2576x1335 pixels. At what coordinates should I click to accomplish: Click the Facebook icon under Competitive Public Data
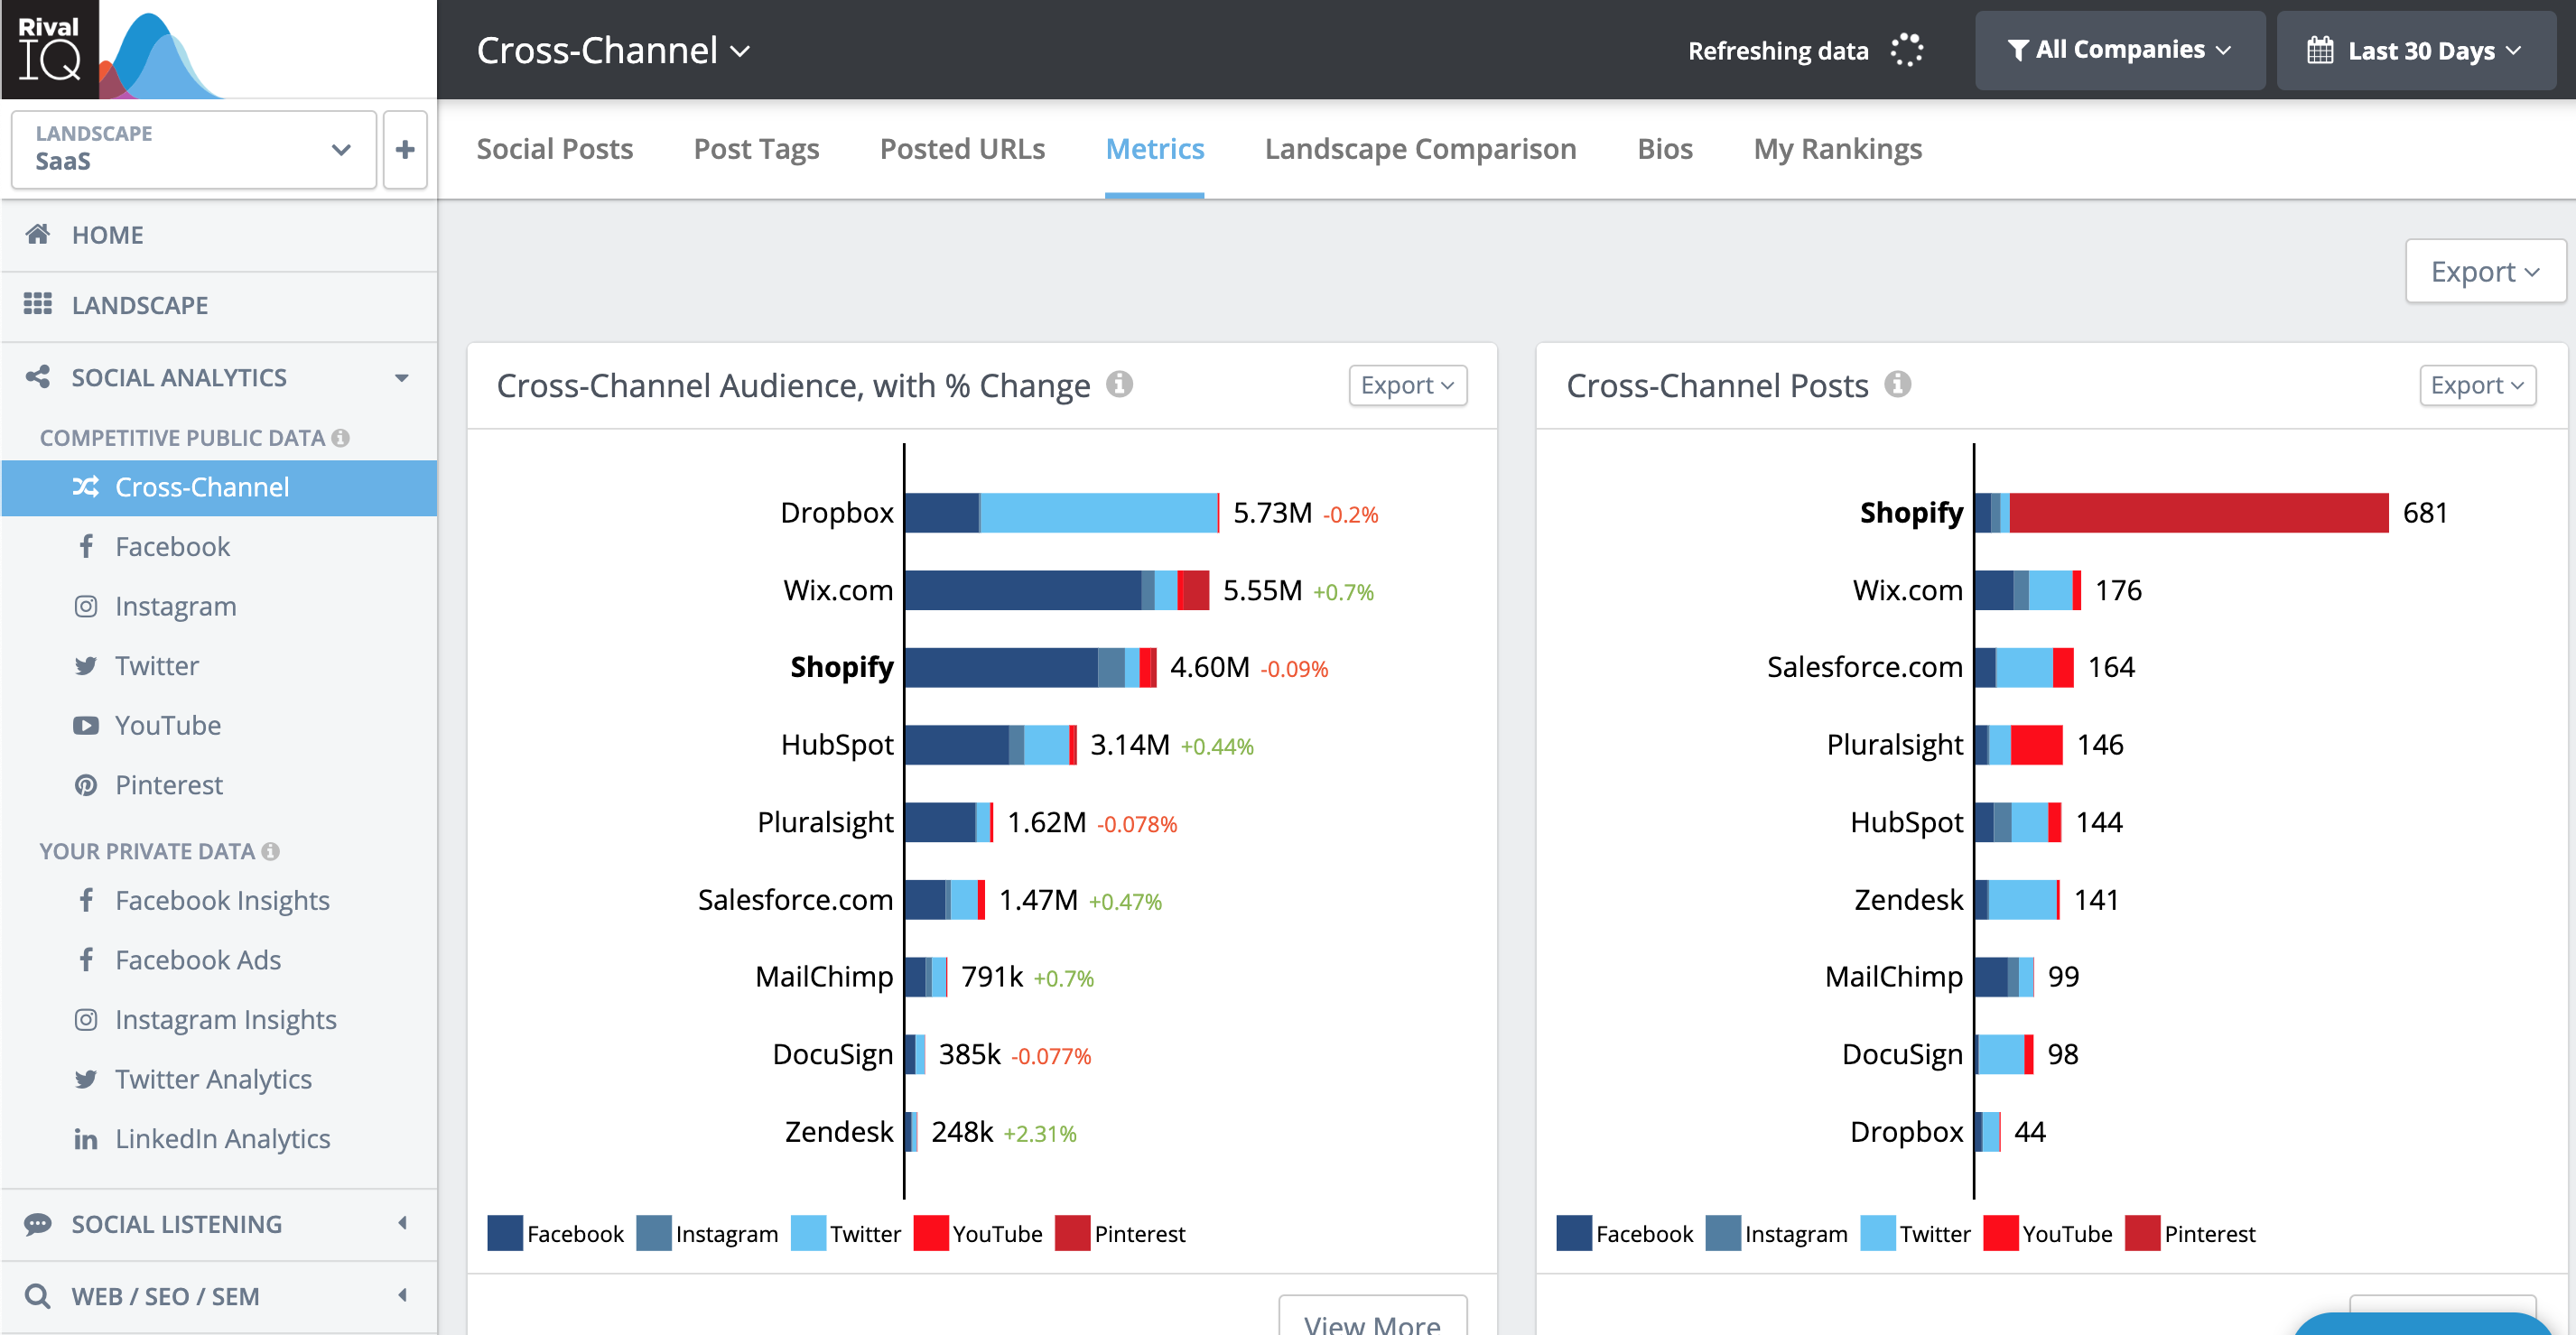click(x=86, y=546)
